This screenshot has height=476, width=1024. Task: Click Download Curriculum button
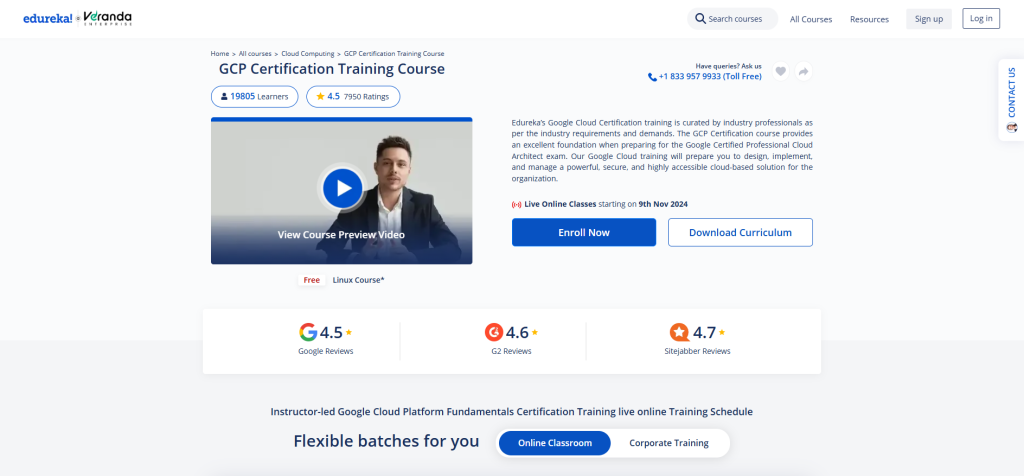click(x=740, y=232)
